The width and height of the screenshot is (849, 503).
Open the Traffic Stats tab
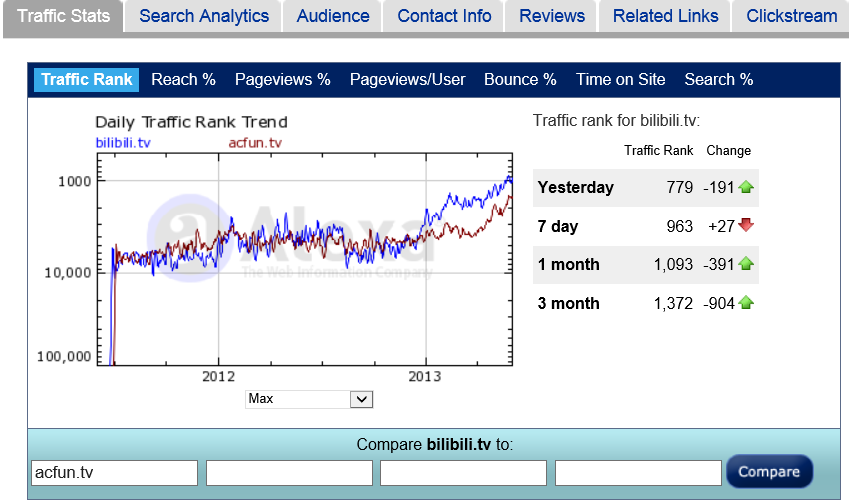(63, 16)
